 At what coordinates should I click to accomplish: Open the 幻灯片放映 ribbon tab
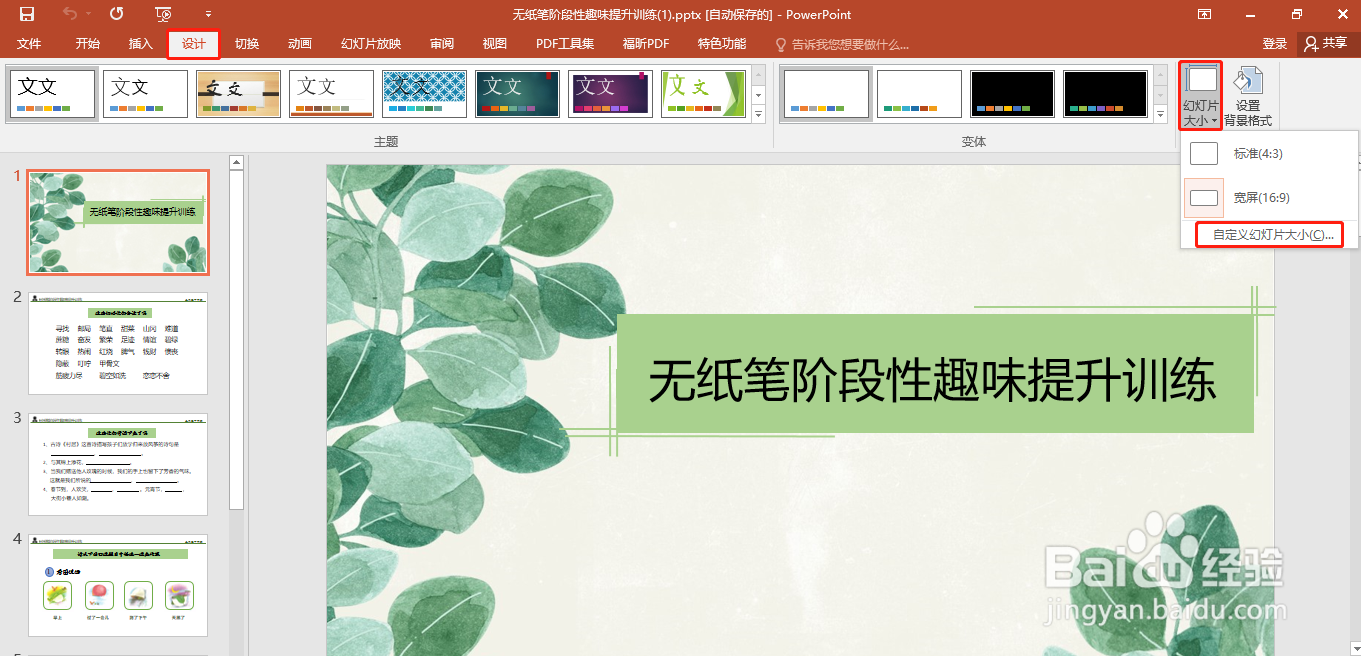371,44
